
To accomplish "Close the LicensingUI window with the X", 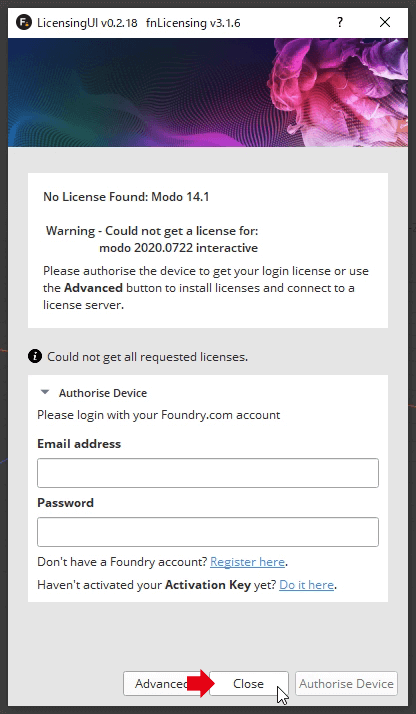I will pyautogui.click(x=385, y=22).
